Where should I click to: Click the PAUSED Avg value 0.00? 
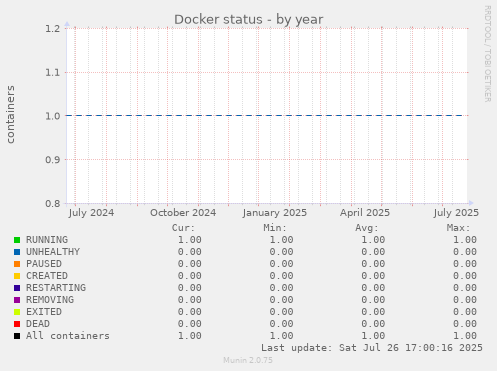coord(373,264)
